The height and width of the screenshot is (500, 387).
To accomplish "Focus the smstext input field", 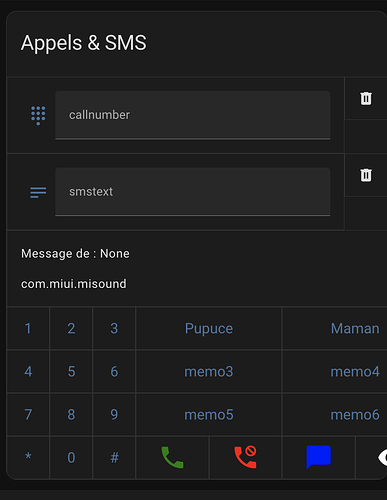I will click(x=193, y=192).
